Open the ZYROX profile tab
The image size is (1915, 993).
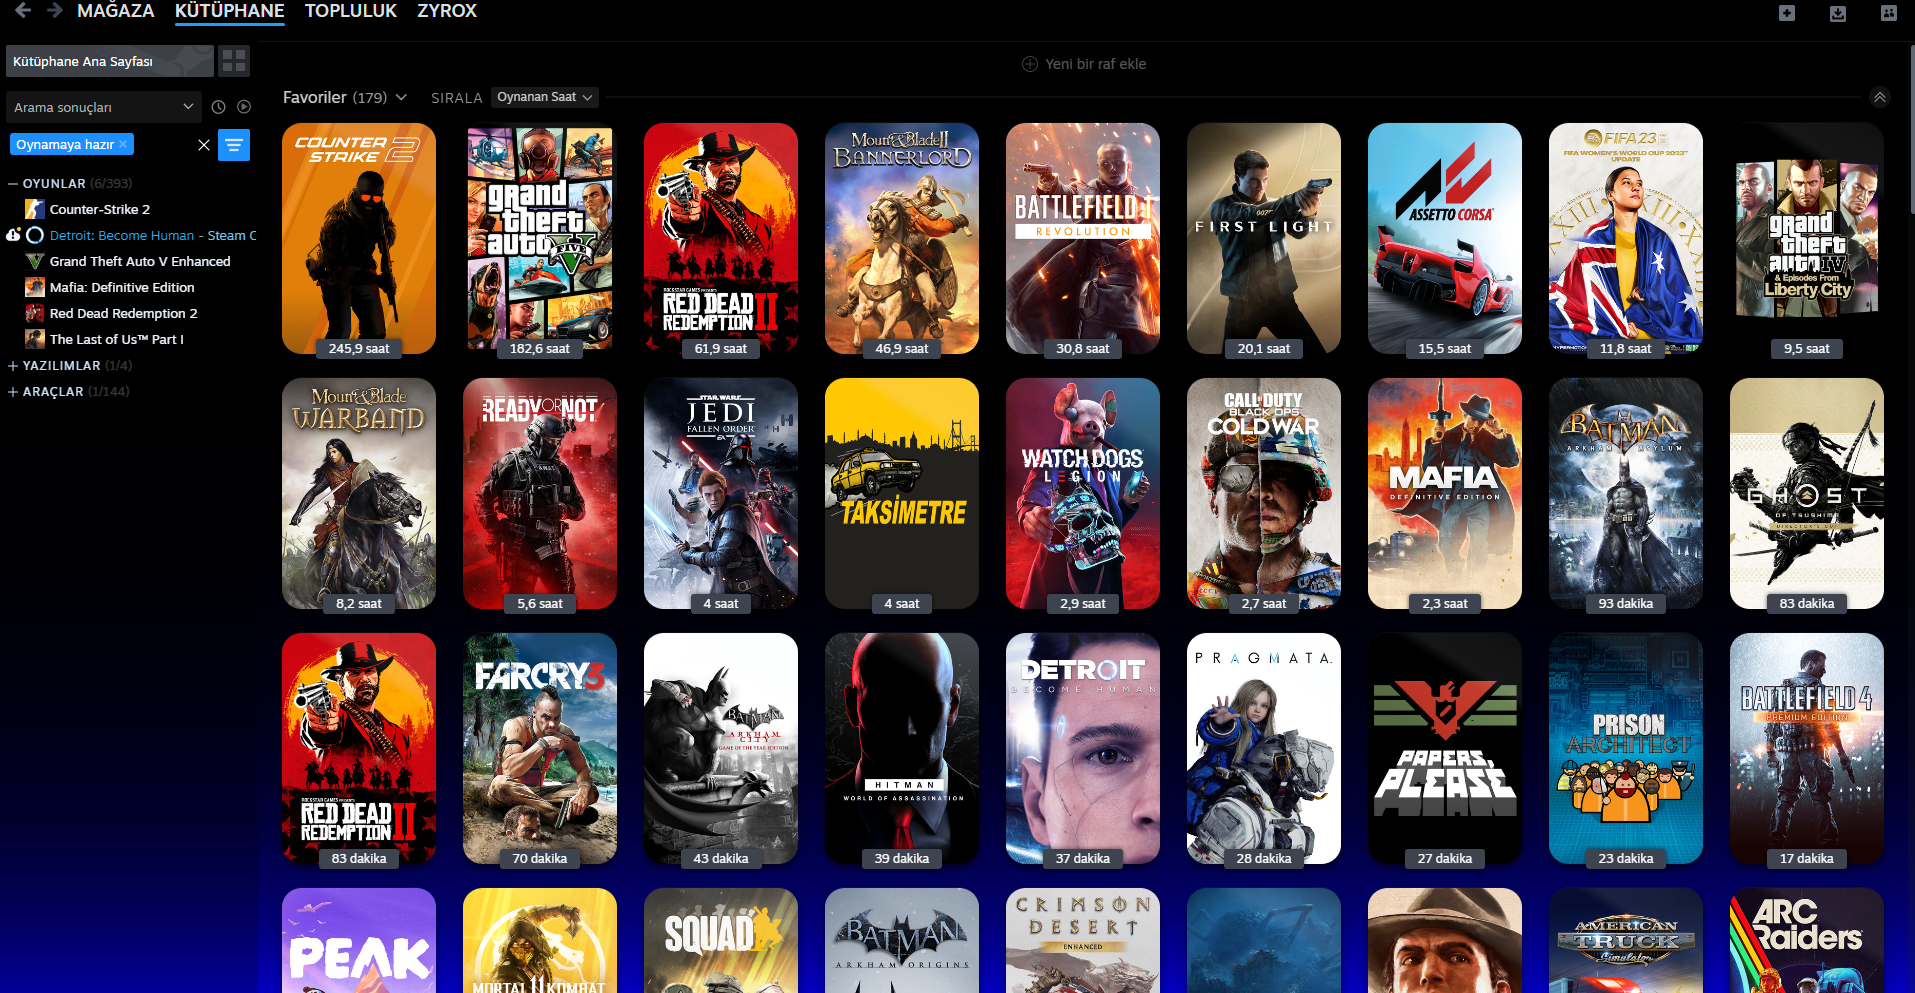click(447, 11)
